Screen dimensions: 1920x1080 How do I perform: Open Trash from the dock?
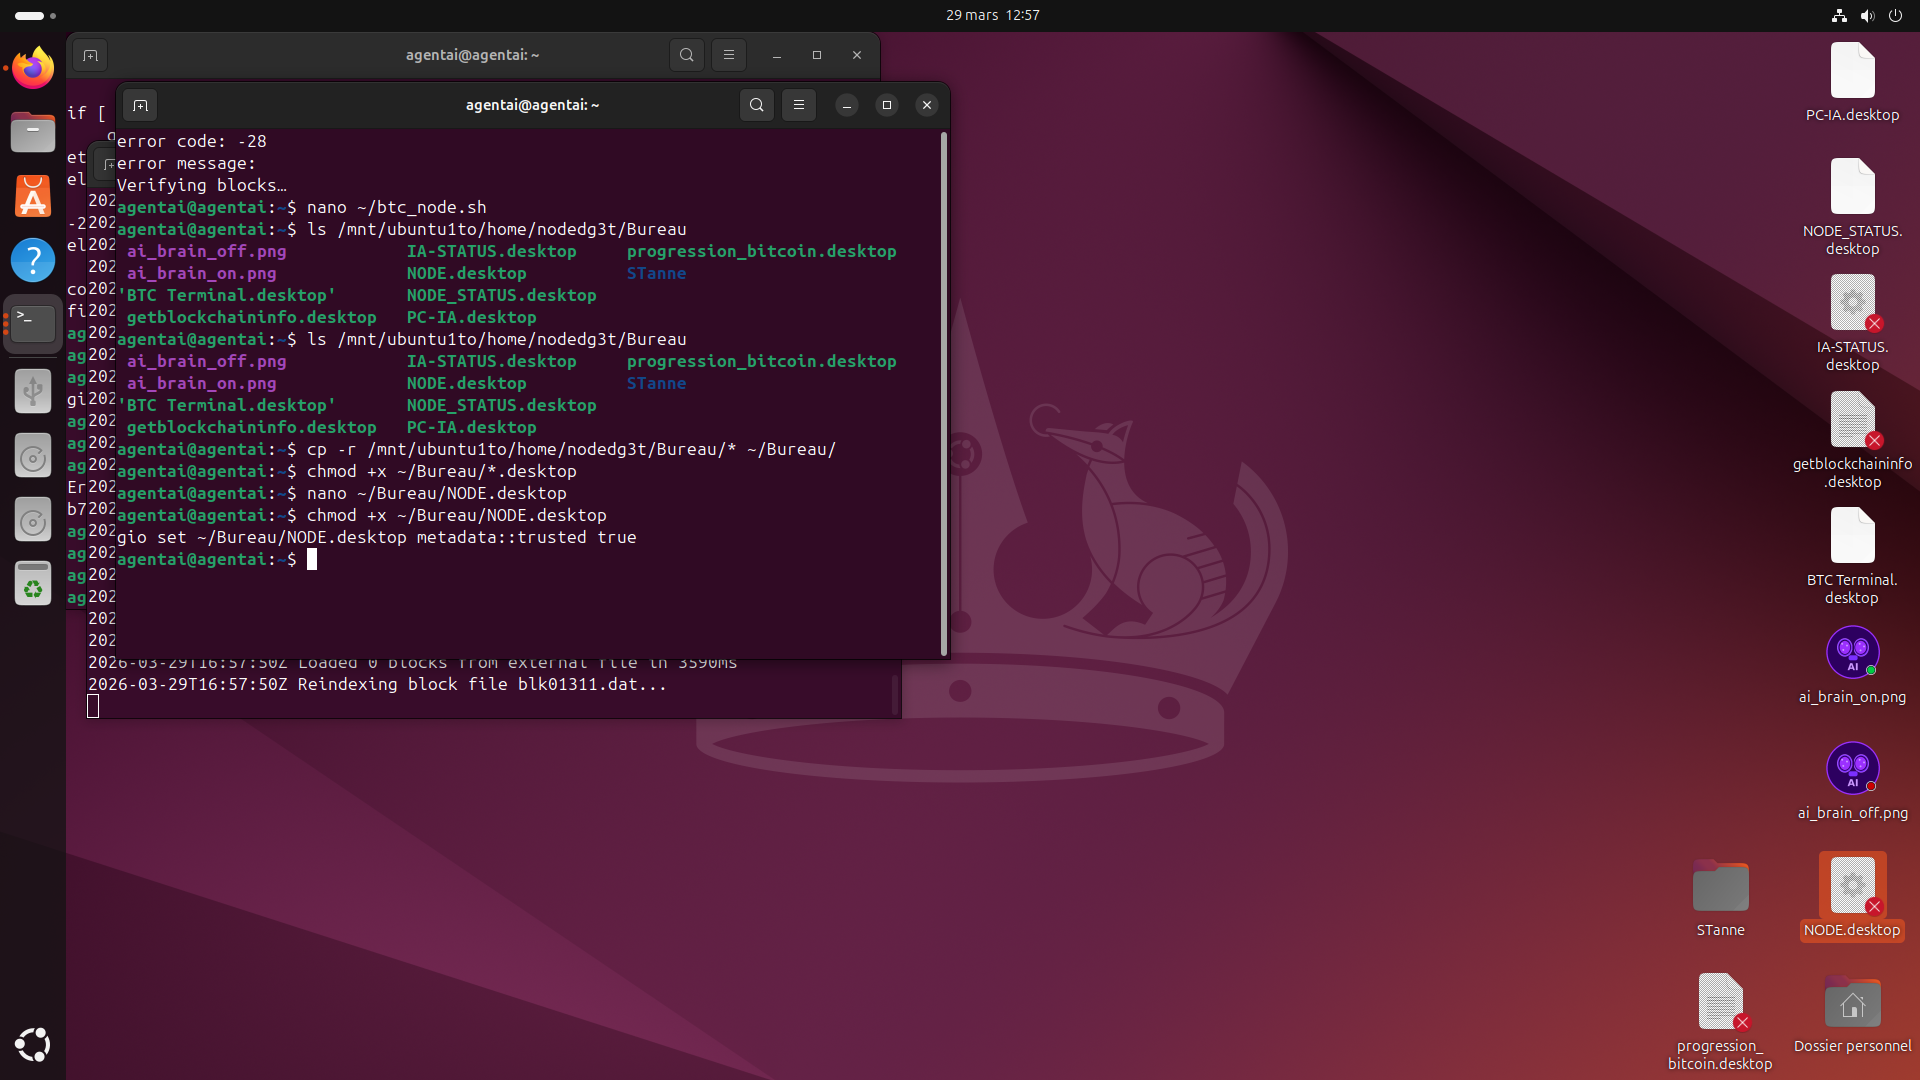point(33,584)
